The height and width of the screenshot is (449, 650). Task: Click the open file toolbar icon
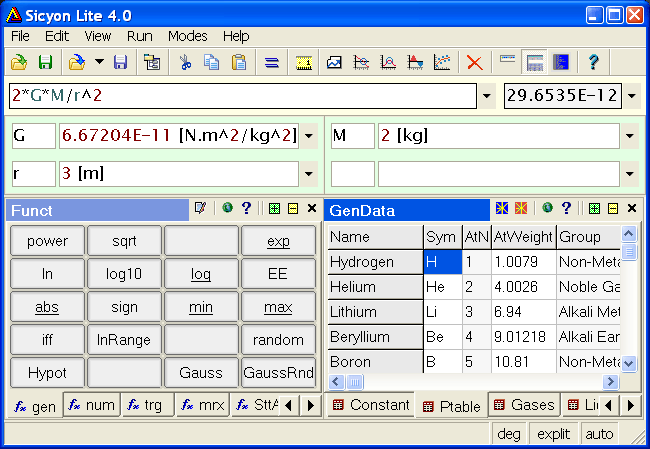click(19, 62)
